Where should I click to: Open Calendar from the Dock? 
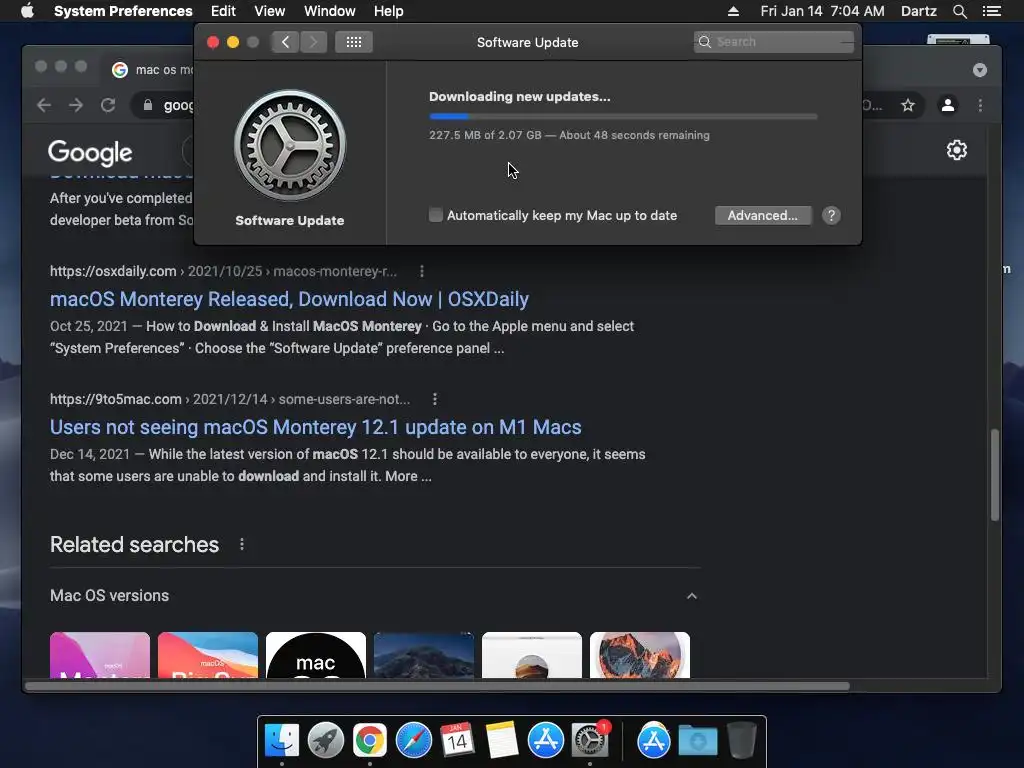(457, 741)
